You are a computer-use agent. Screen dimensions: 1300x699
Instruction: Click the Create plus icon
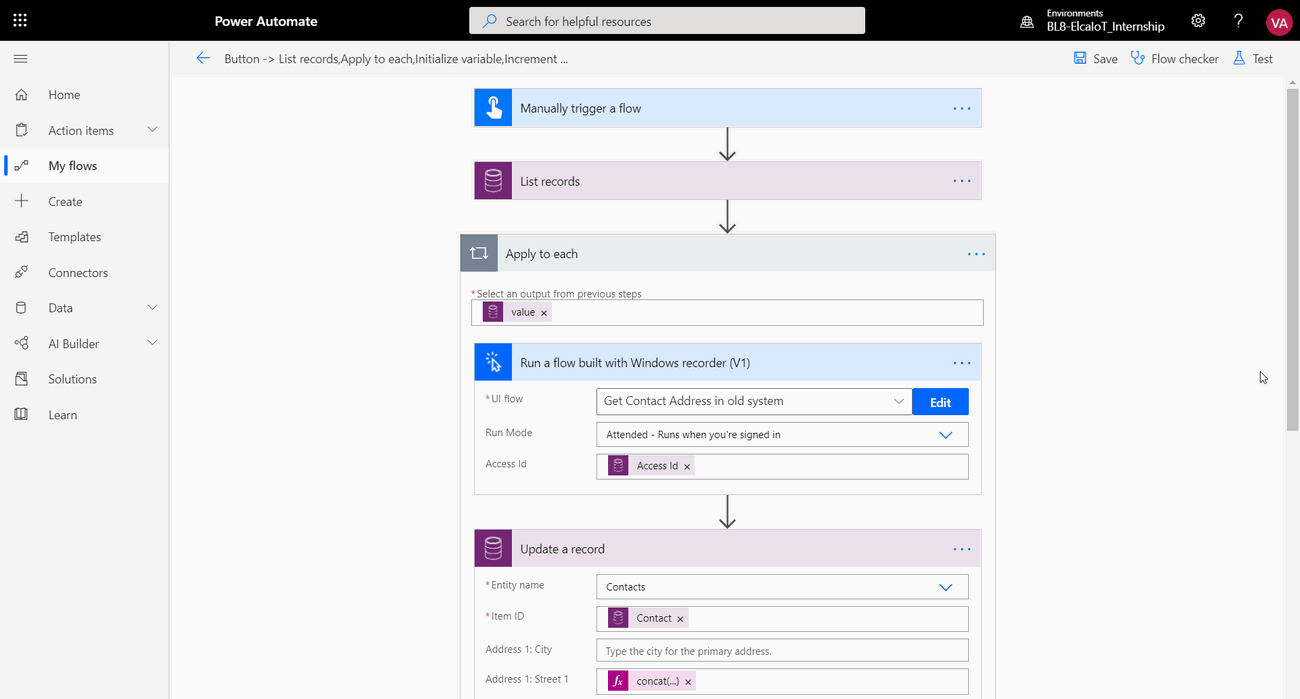tap(21, 201)
